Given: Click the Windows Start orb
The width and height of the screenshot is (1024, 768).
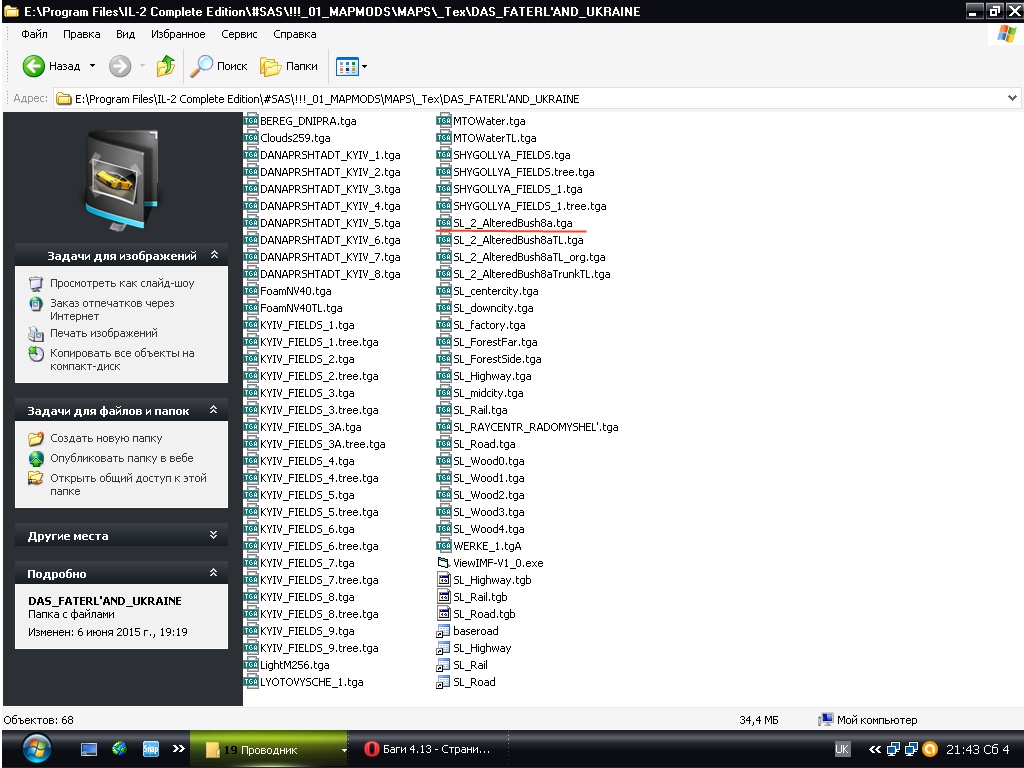Looking at the screenshot, I should (x=37, y=748).
